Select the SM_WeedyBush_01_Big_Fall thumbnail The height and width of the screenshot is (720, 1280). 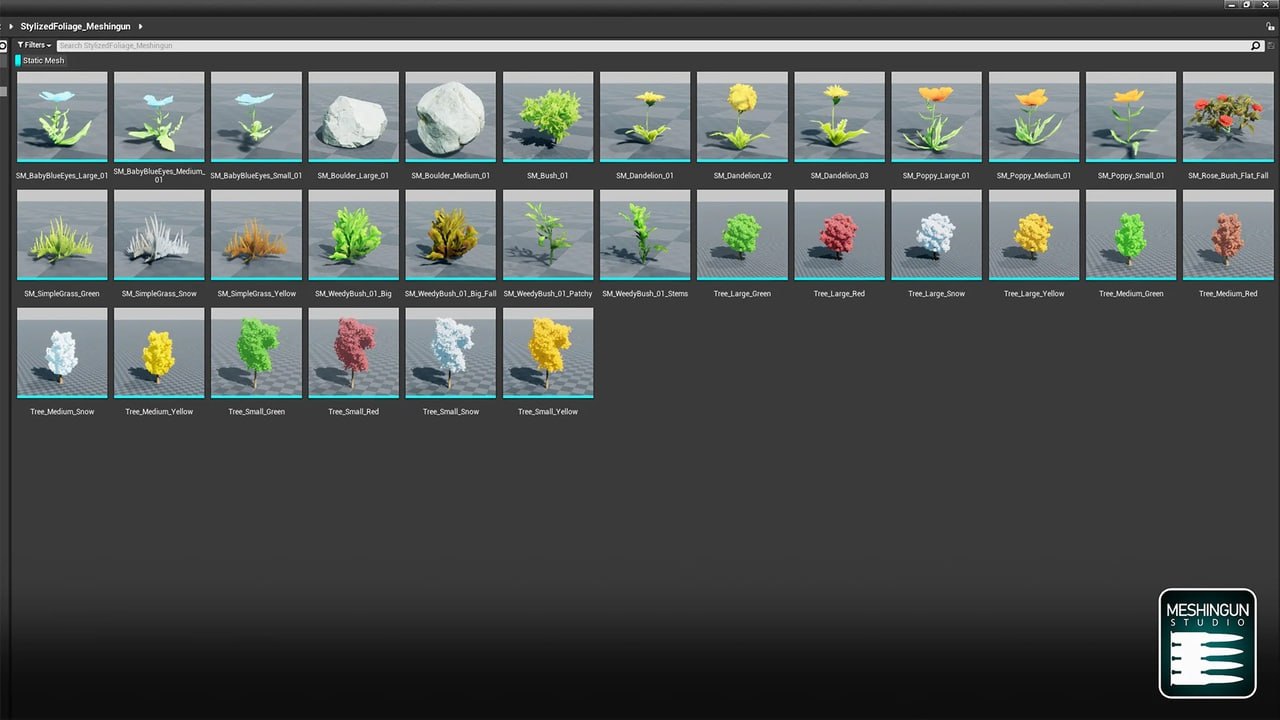450,235
